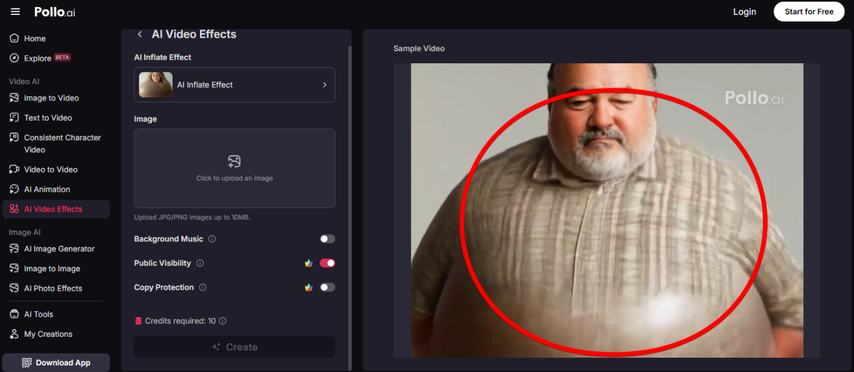
Task: Click the My Creations icon
Action: click(14, 334)
